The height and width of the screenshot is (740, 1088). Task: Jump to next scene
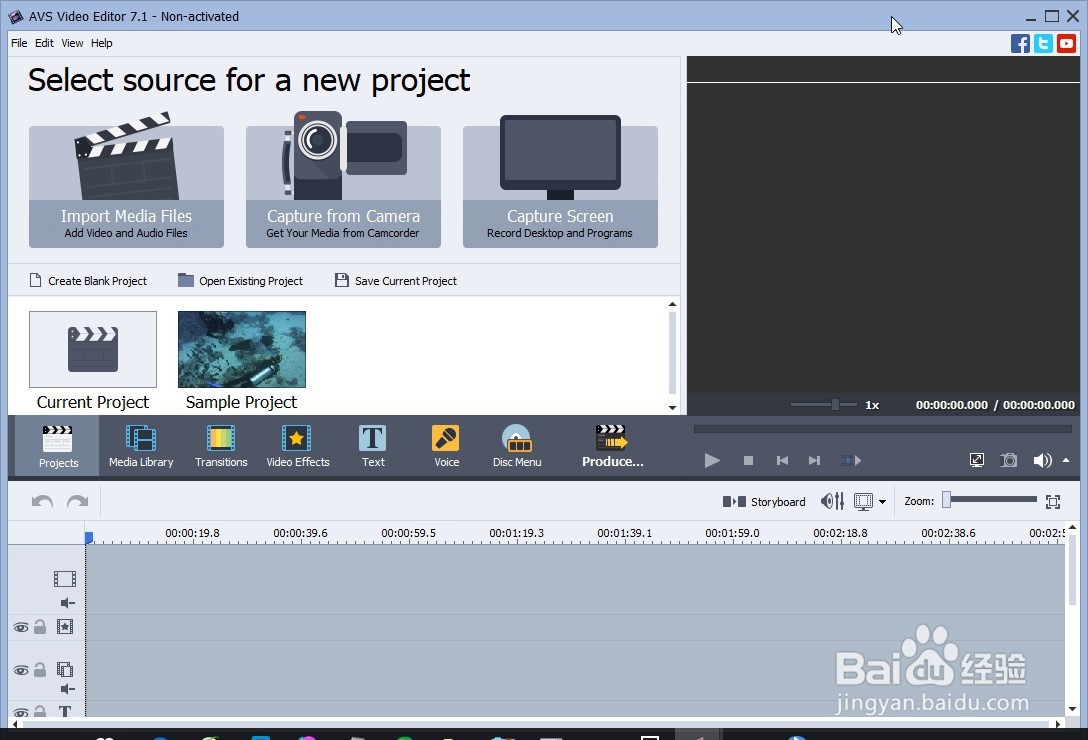point(851,460)
